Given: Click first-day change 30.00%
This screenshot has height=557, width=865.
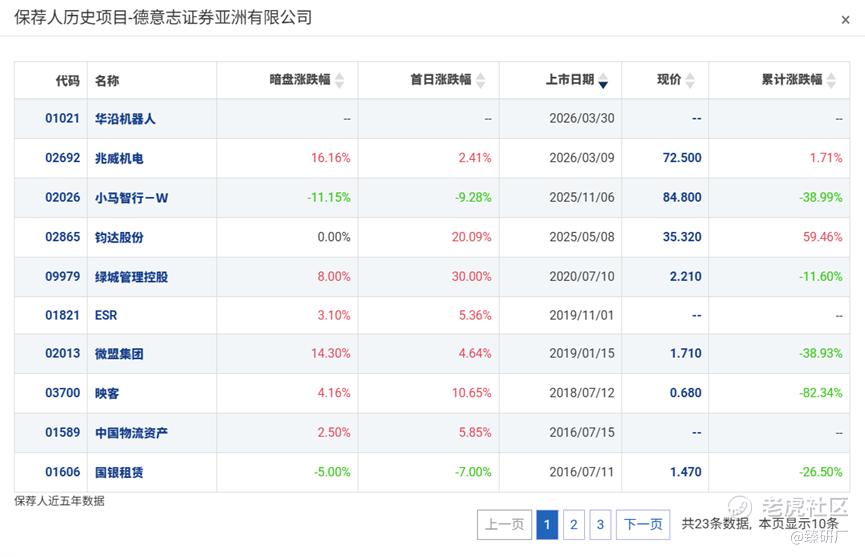Looking at the screenshot, I should tap(472, 276).
